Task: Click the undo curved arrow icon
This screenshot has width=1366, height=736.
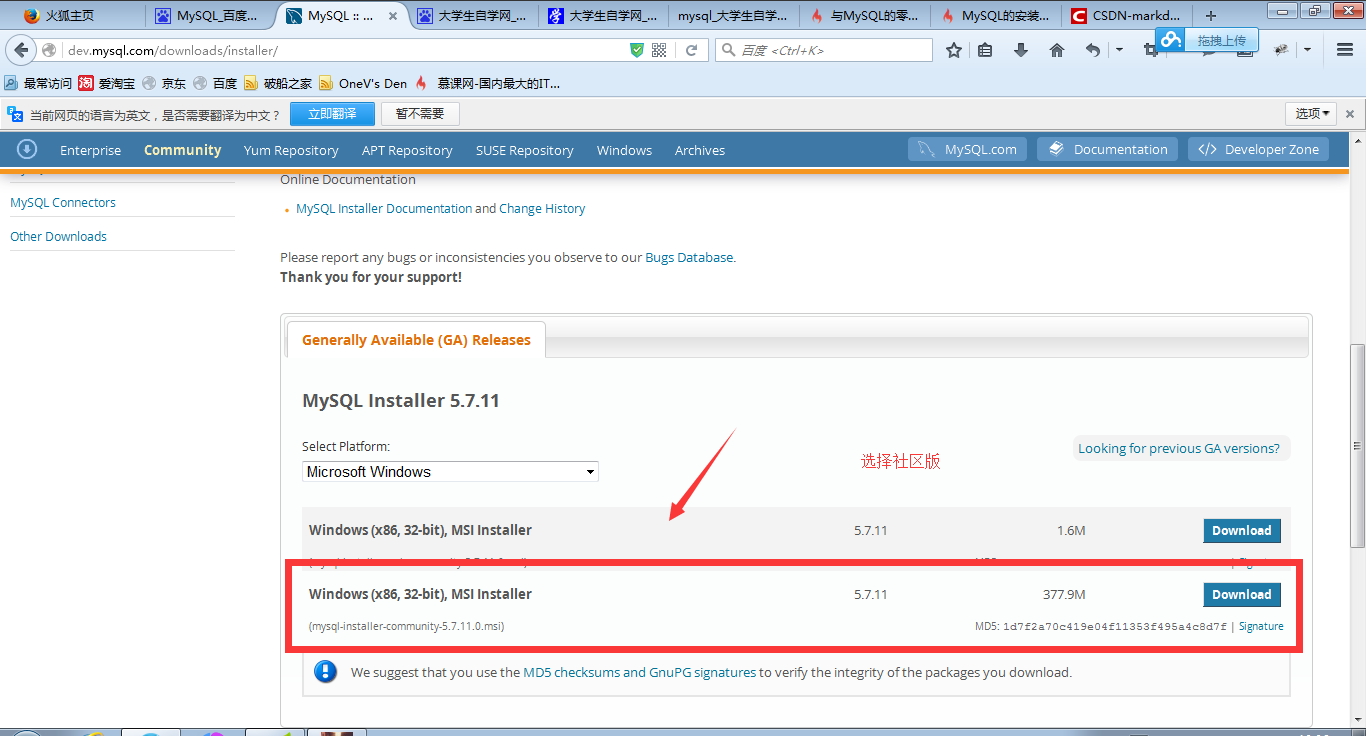Action: 1093,50
